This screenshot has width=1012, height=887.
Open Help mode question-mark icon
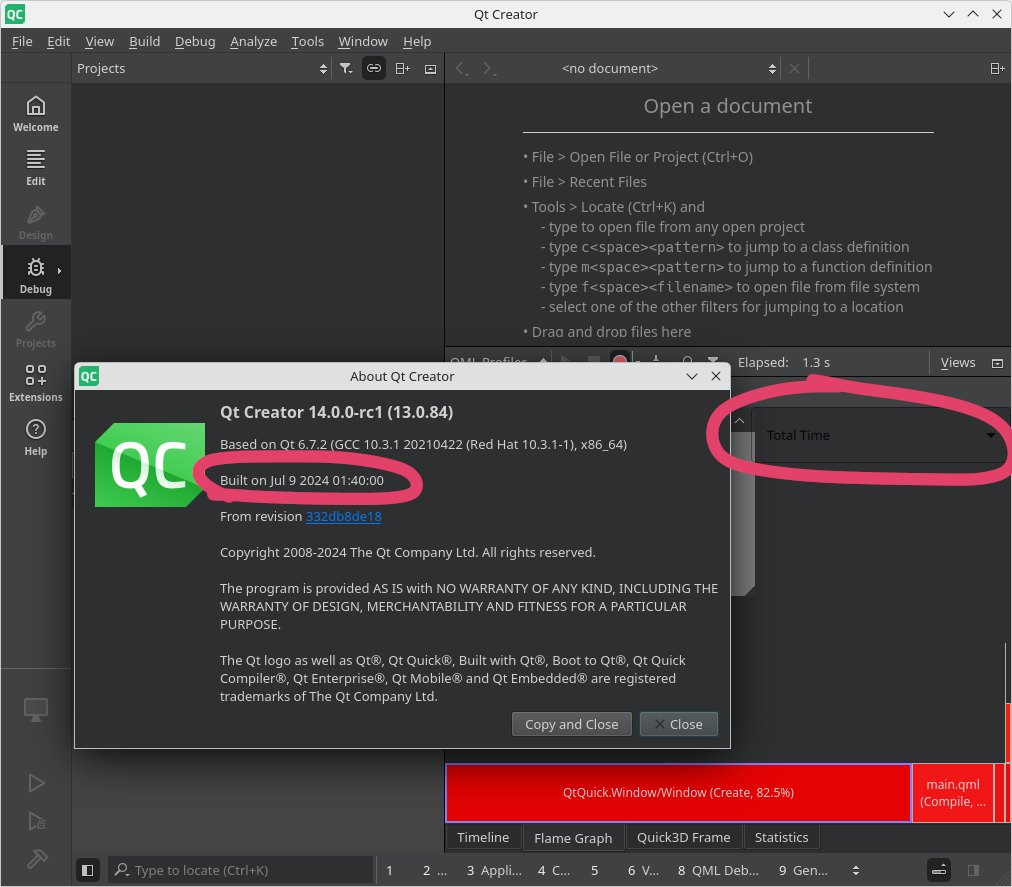[x=35, y=429]
